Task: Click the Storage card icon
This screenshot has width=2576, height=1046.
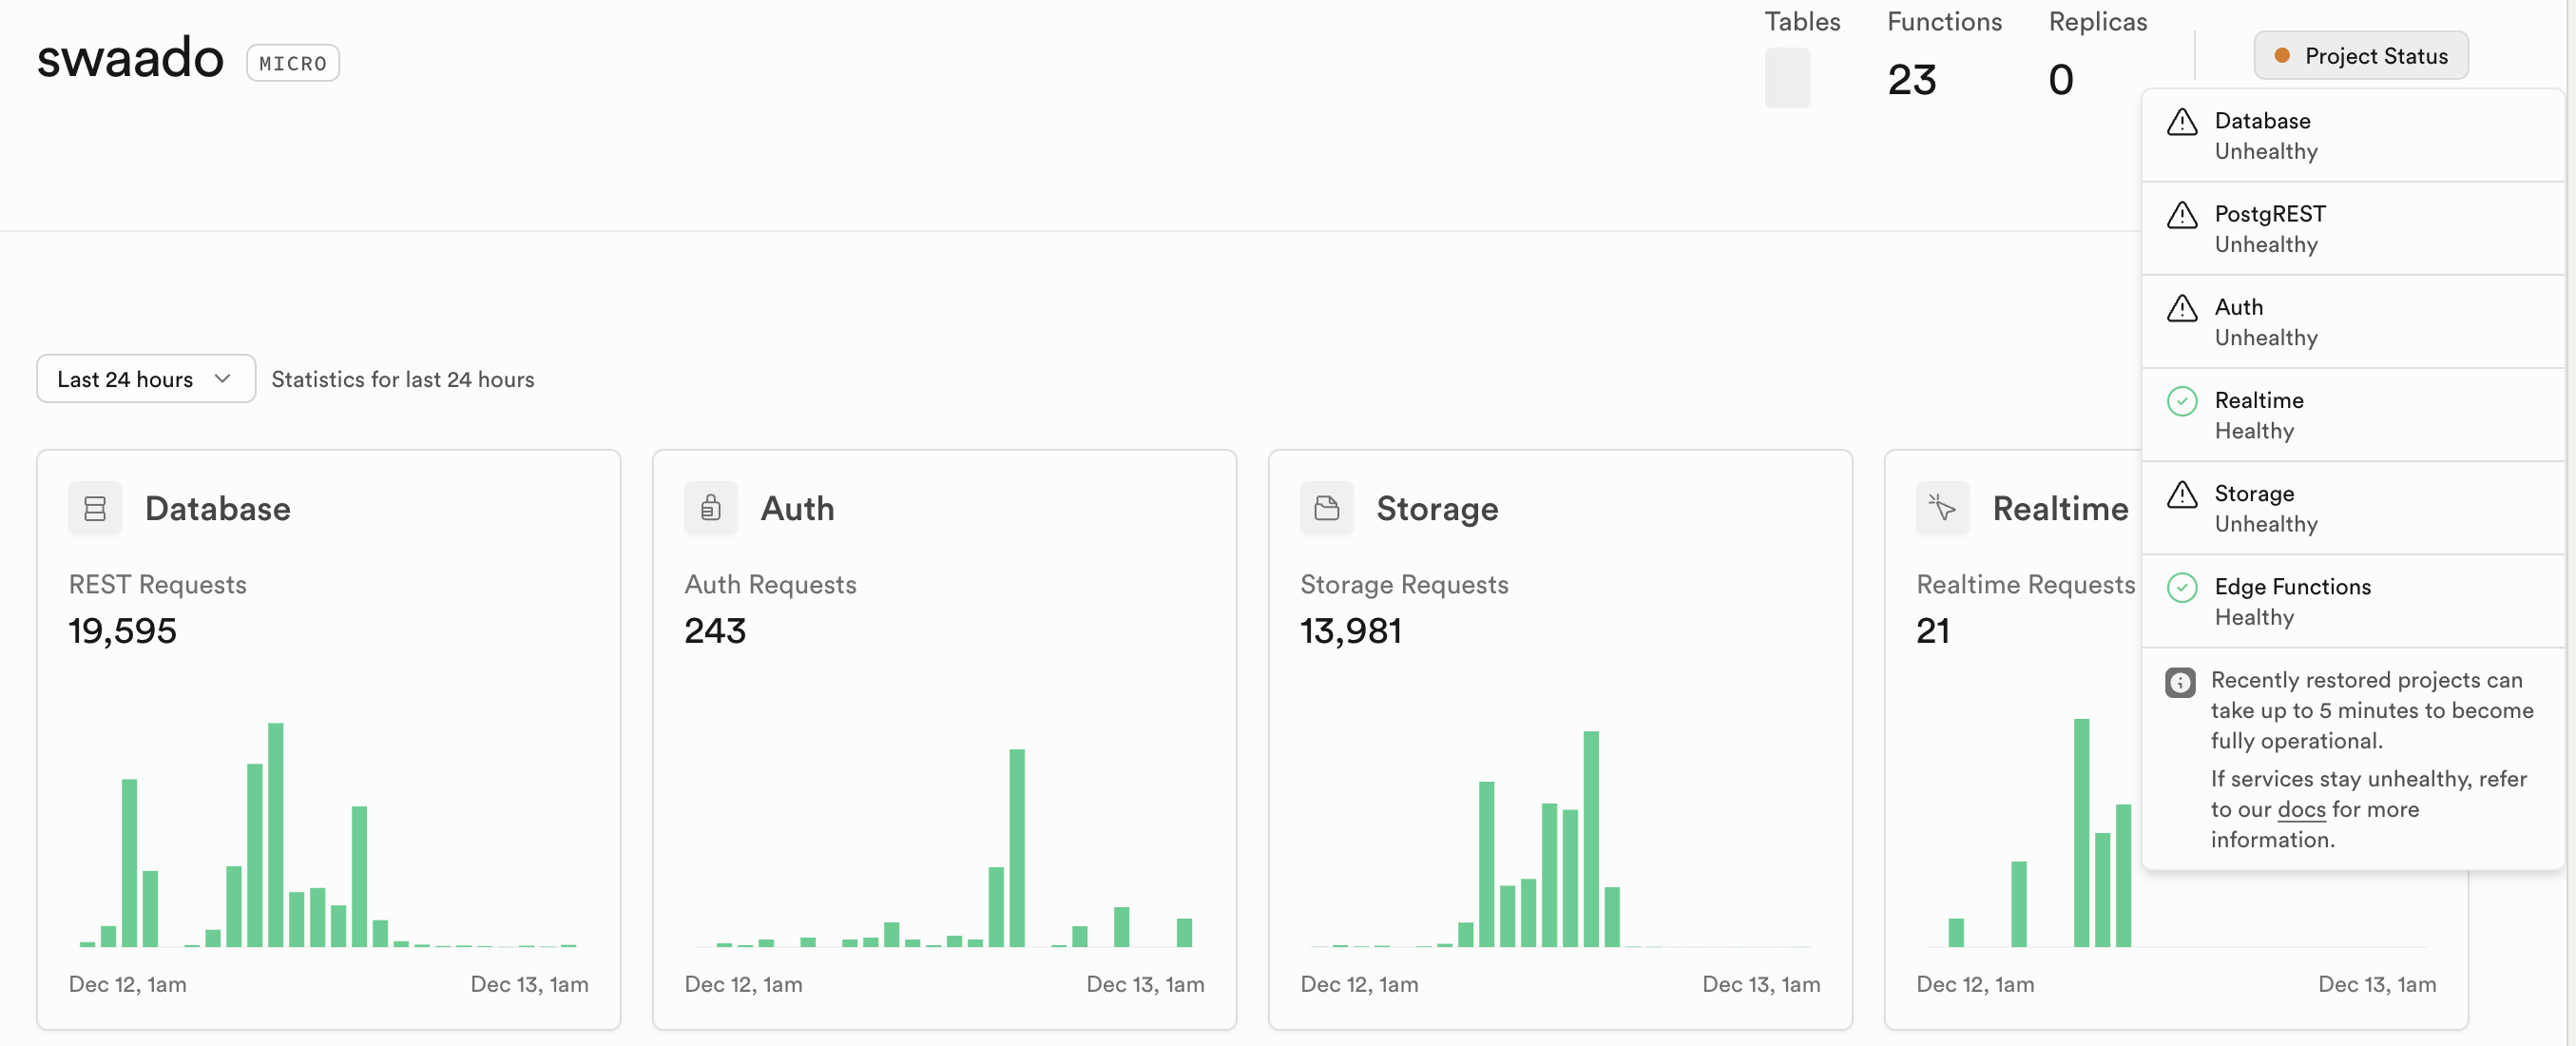Action: 1326,508
